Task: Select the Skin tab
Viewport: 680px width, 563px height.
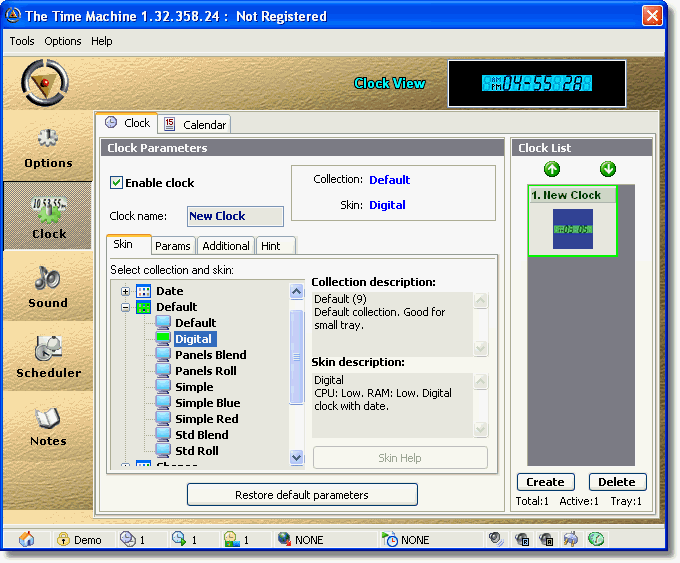Action: click(128, 244)
